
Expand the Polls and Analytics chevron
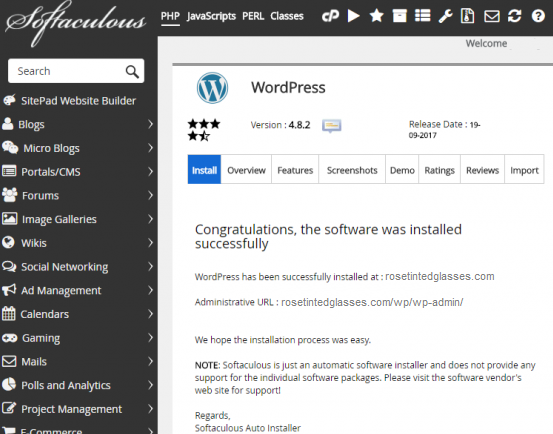pos(151,385)
